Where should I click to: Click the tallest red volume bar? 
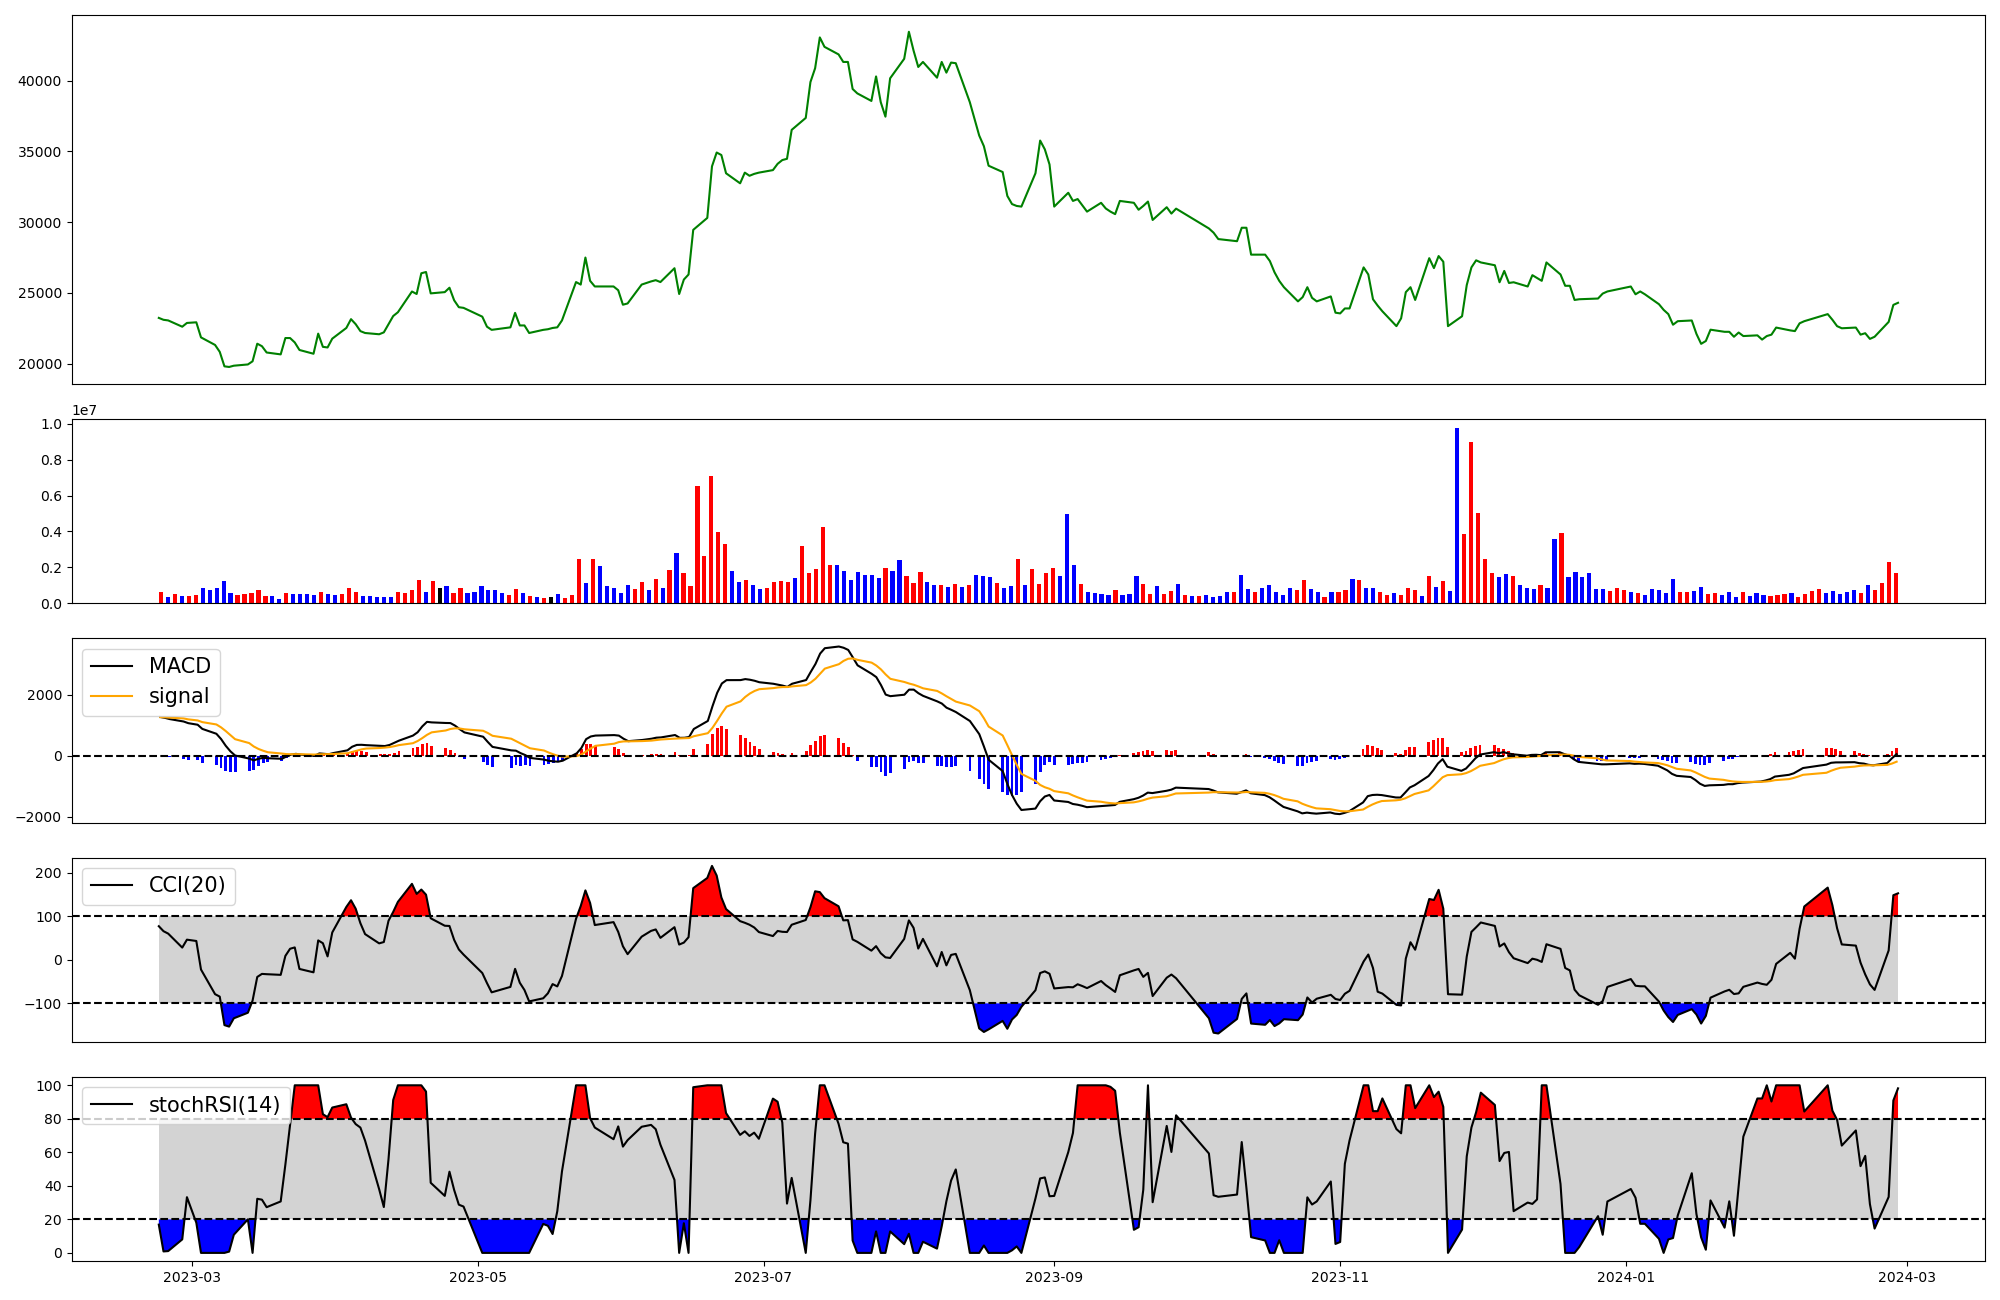tap(1471, 522)
